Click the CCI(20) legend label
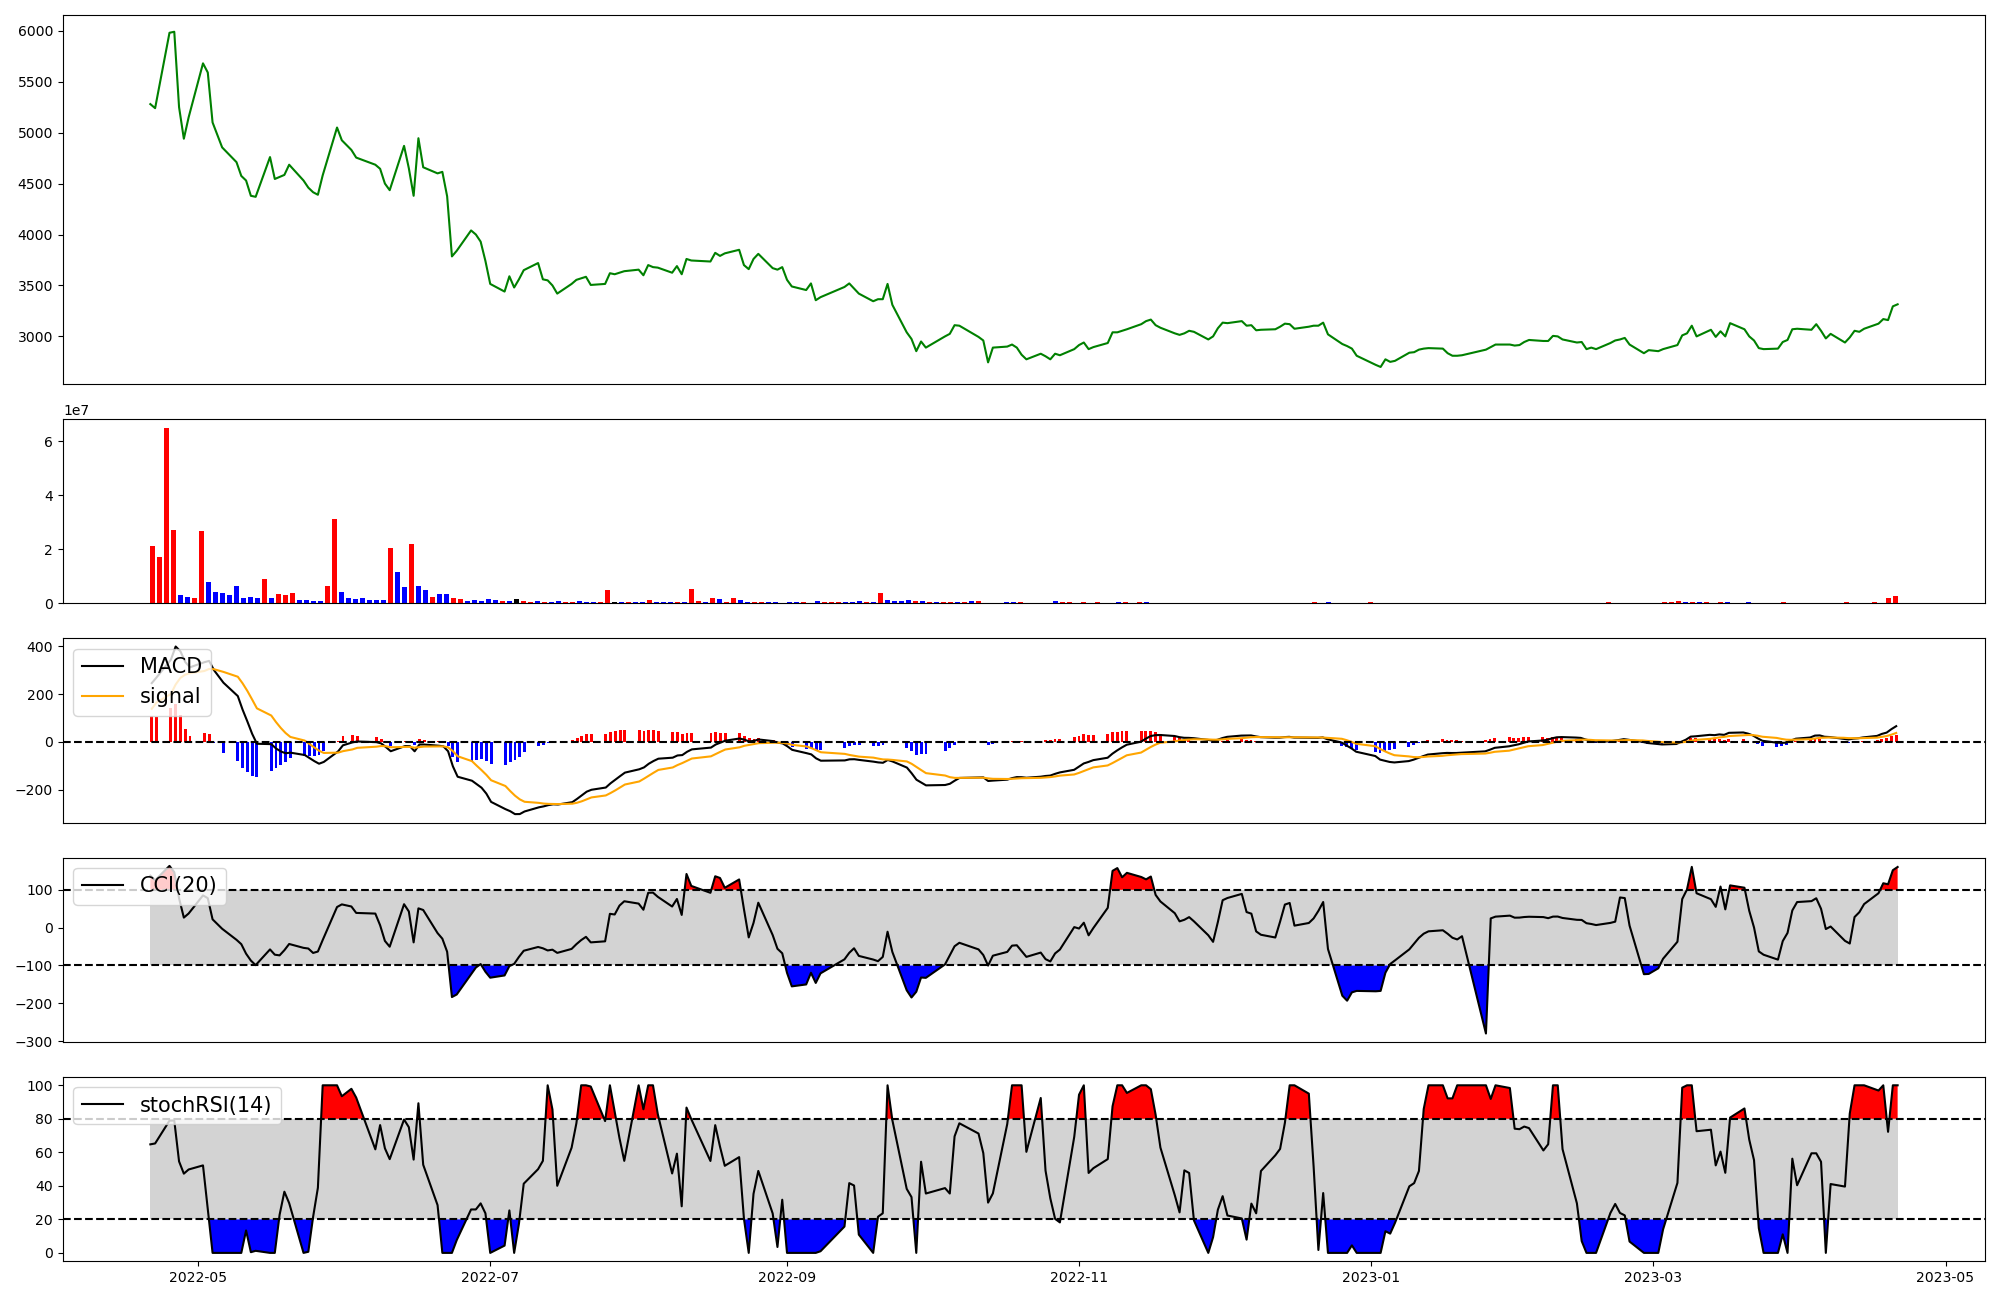Image resolution: width=2000 pixels, height=1300 pixels. point(178,885)
